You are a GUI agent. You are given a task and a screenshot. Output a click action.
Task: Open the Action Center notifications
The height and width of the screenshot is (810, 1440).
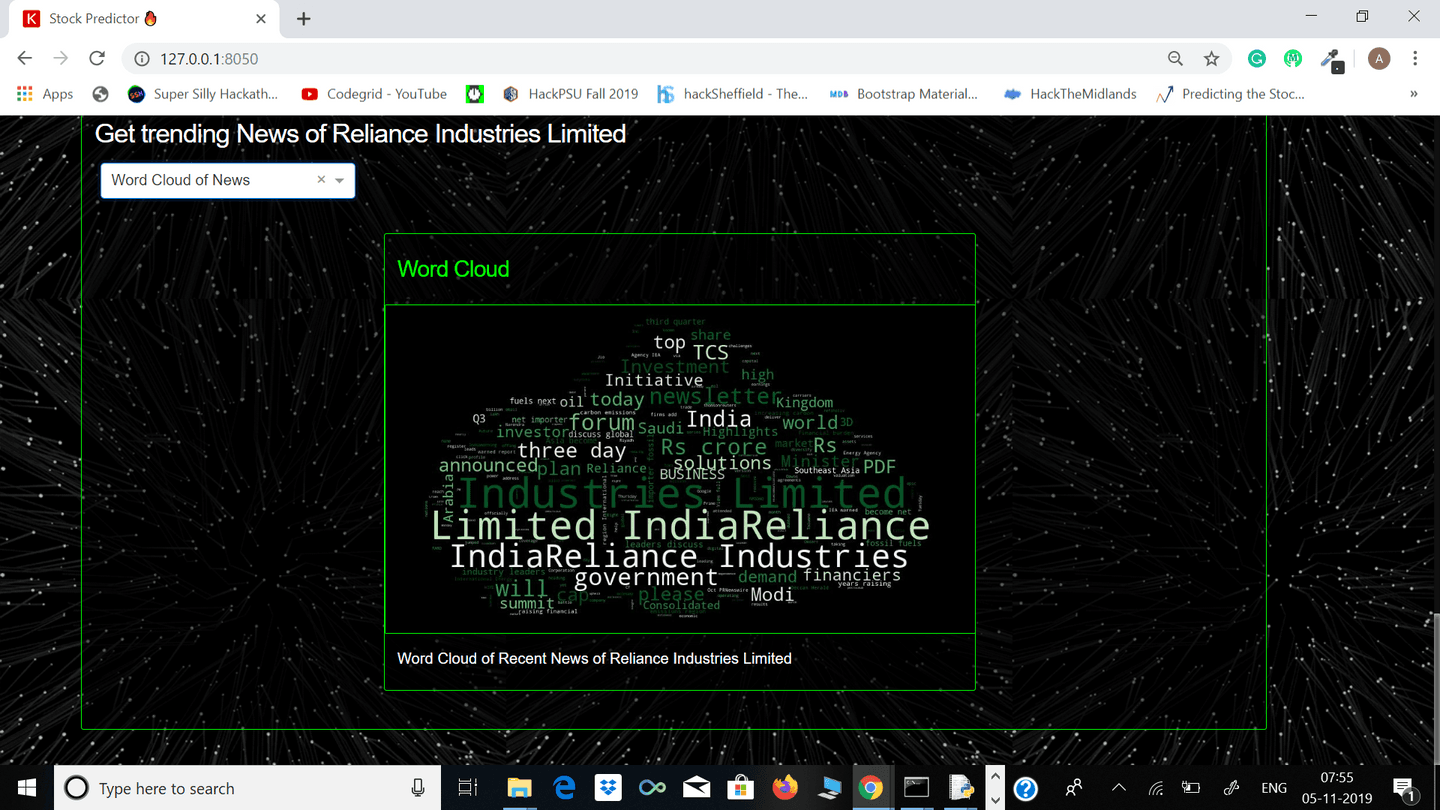coord(1403,788)
